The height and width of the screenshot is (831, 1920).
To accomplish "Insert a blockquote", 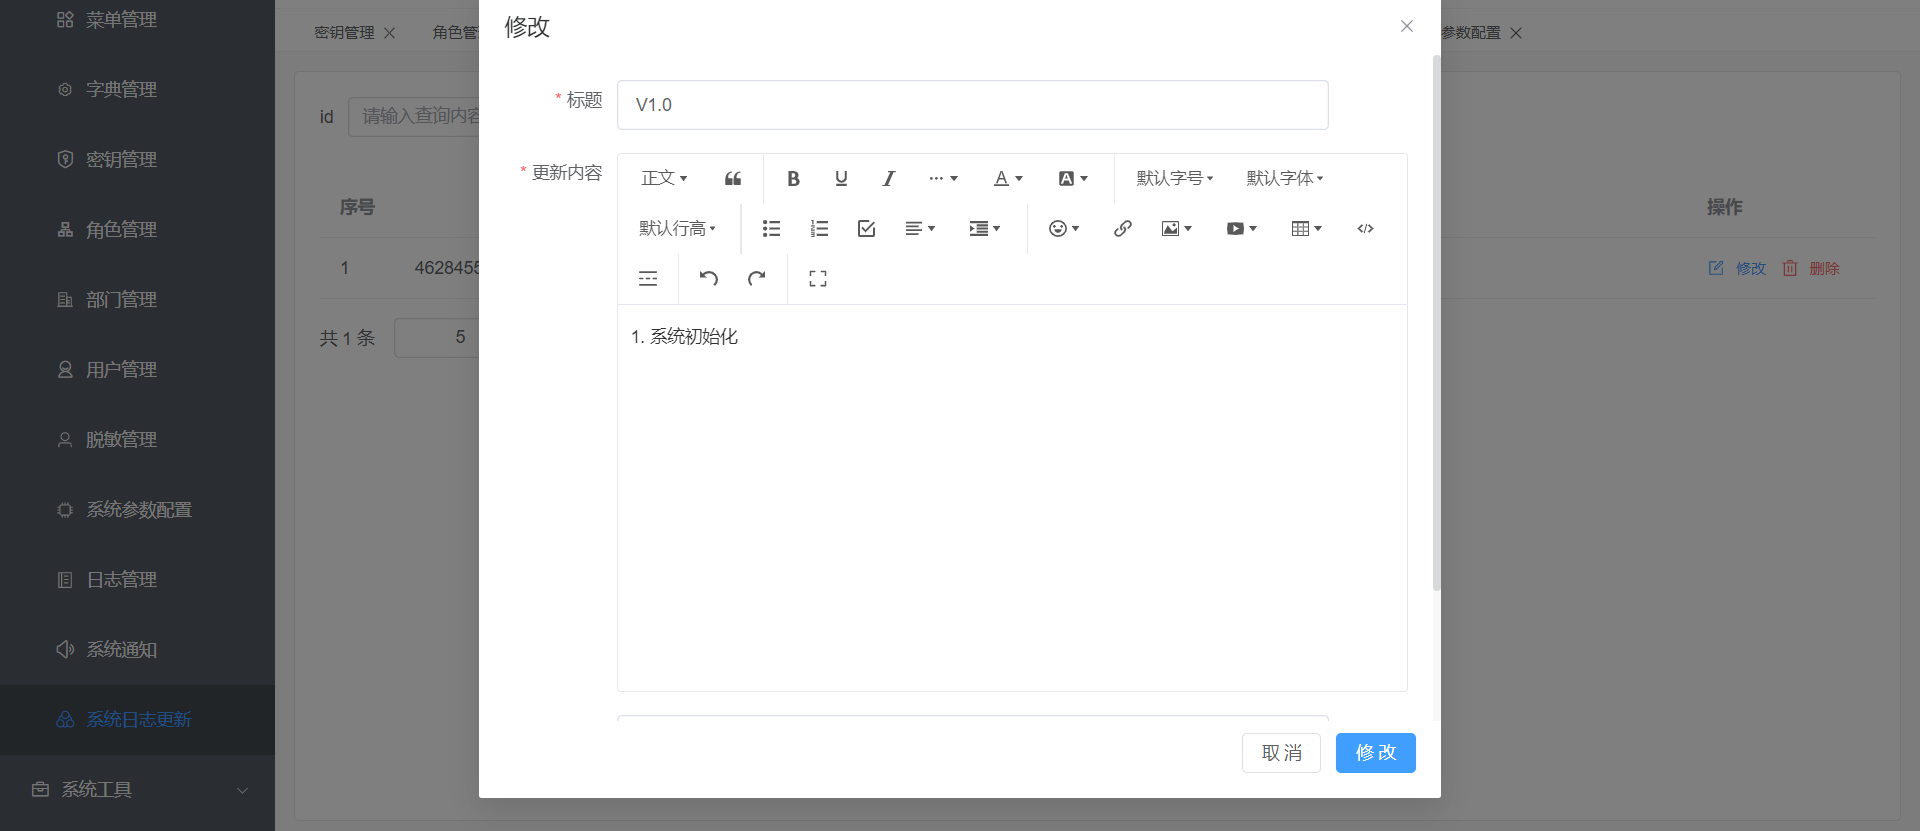I will coord(733,179).
